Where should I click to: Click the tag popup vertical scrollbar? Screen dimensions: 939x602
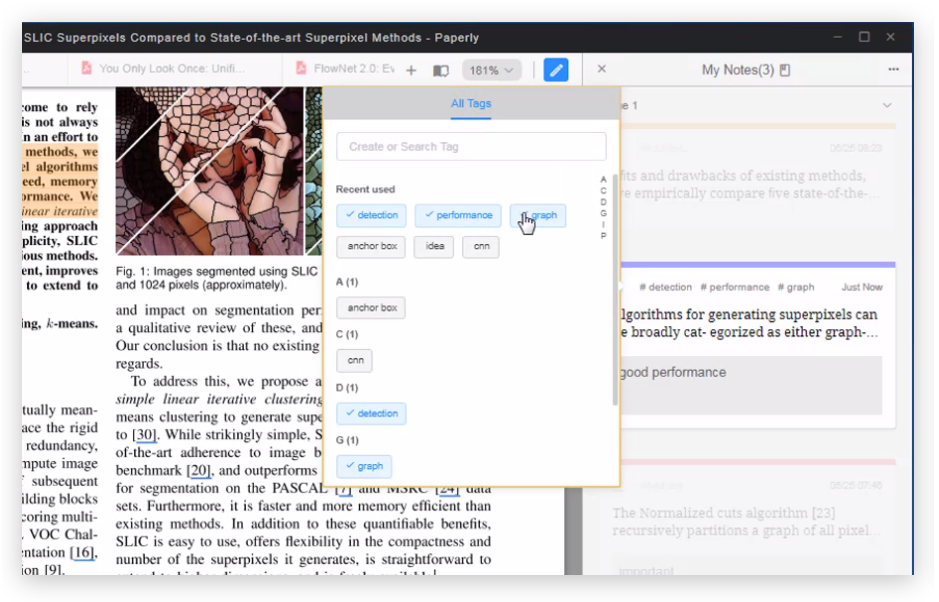[x=615, y=289]
